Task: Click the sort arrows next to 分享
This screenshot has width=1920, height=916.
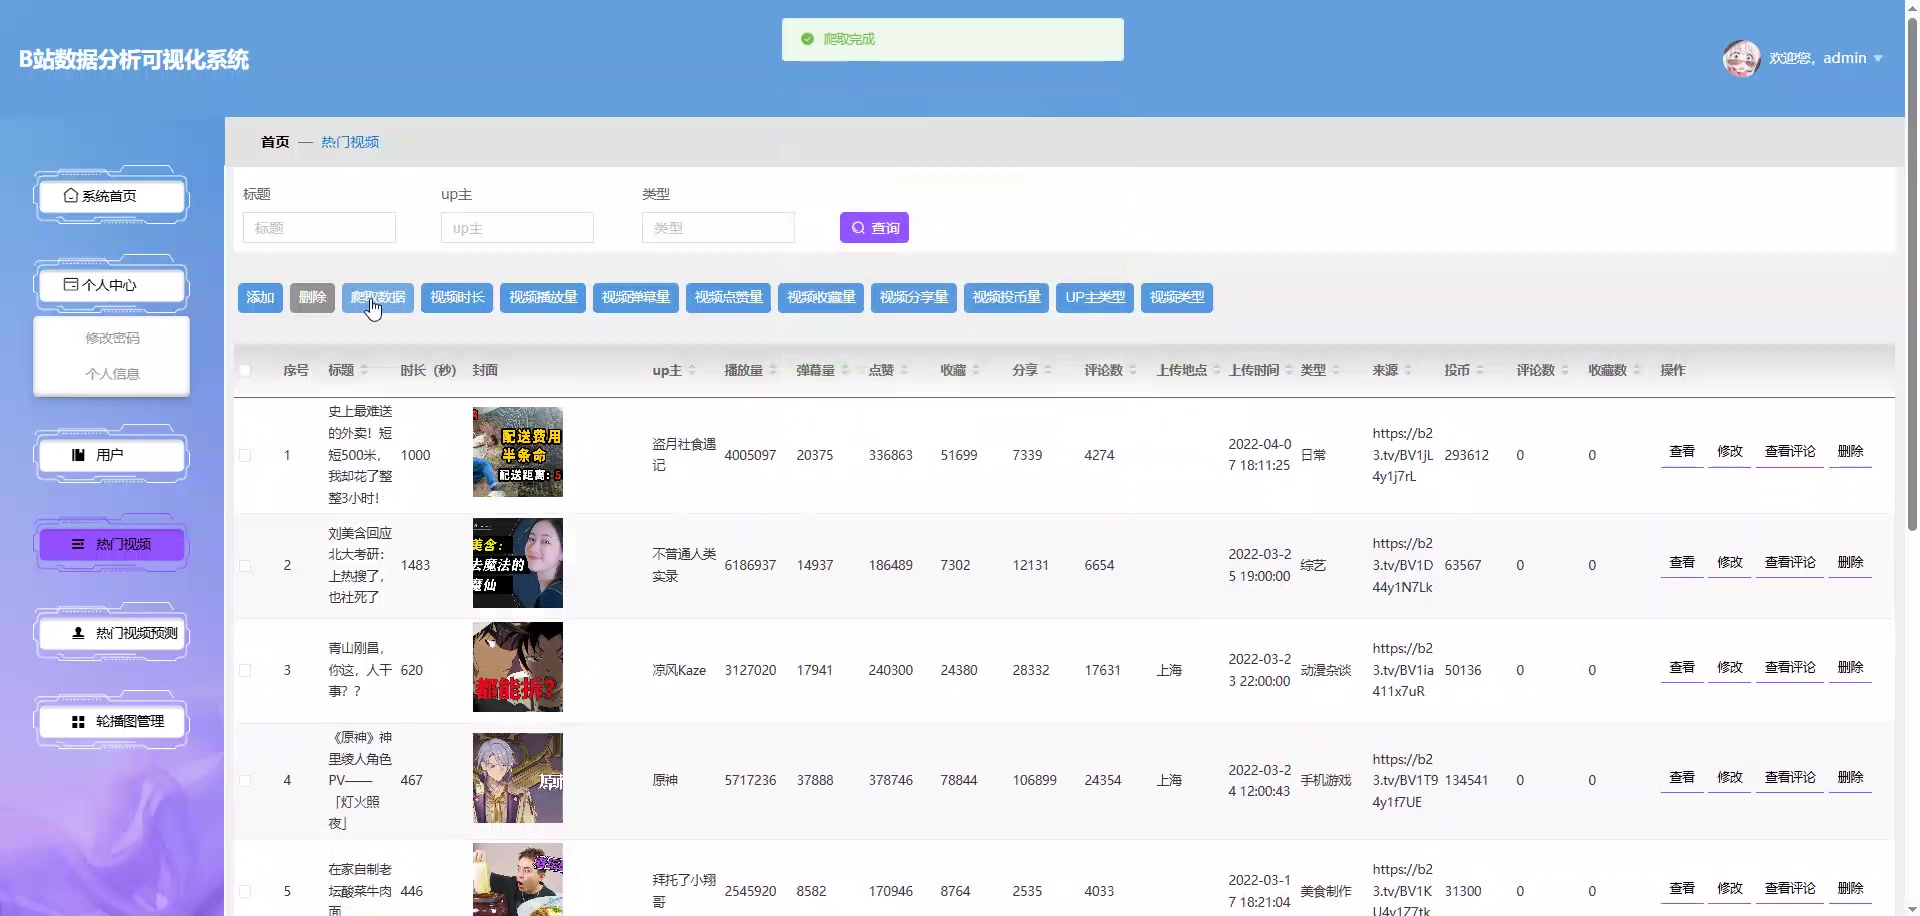Action: point(1048,370)
